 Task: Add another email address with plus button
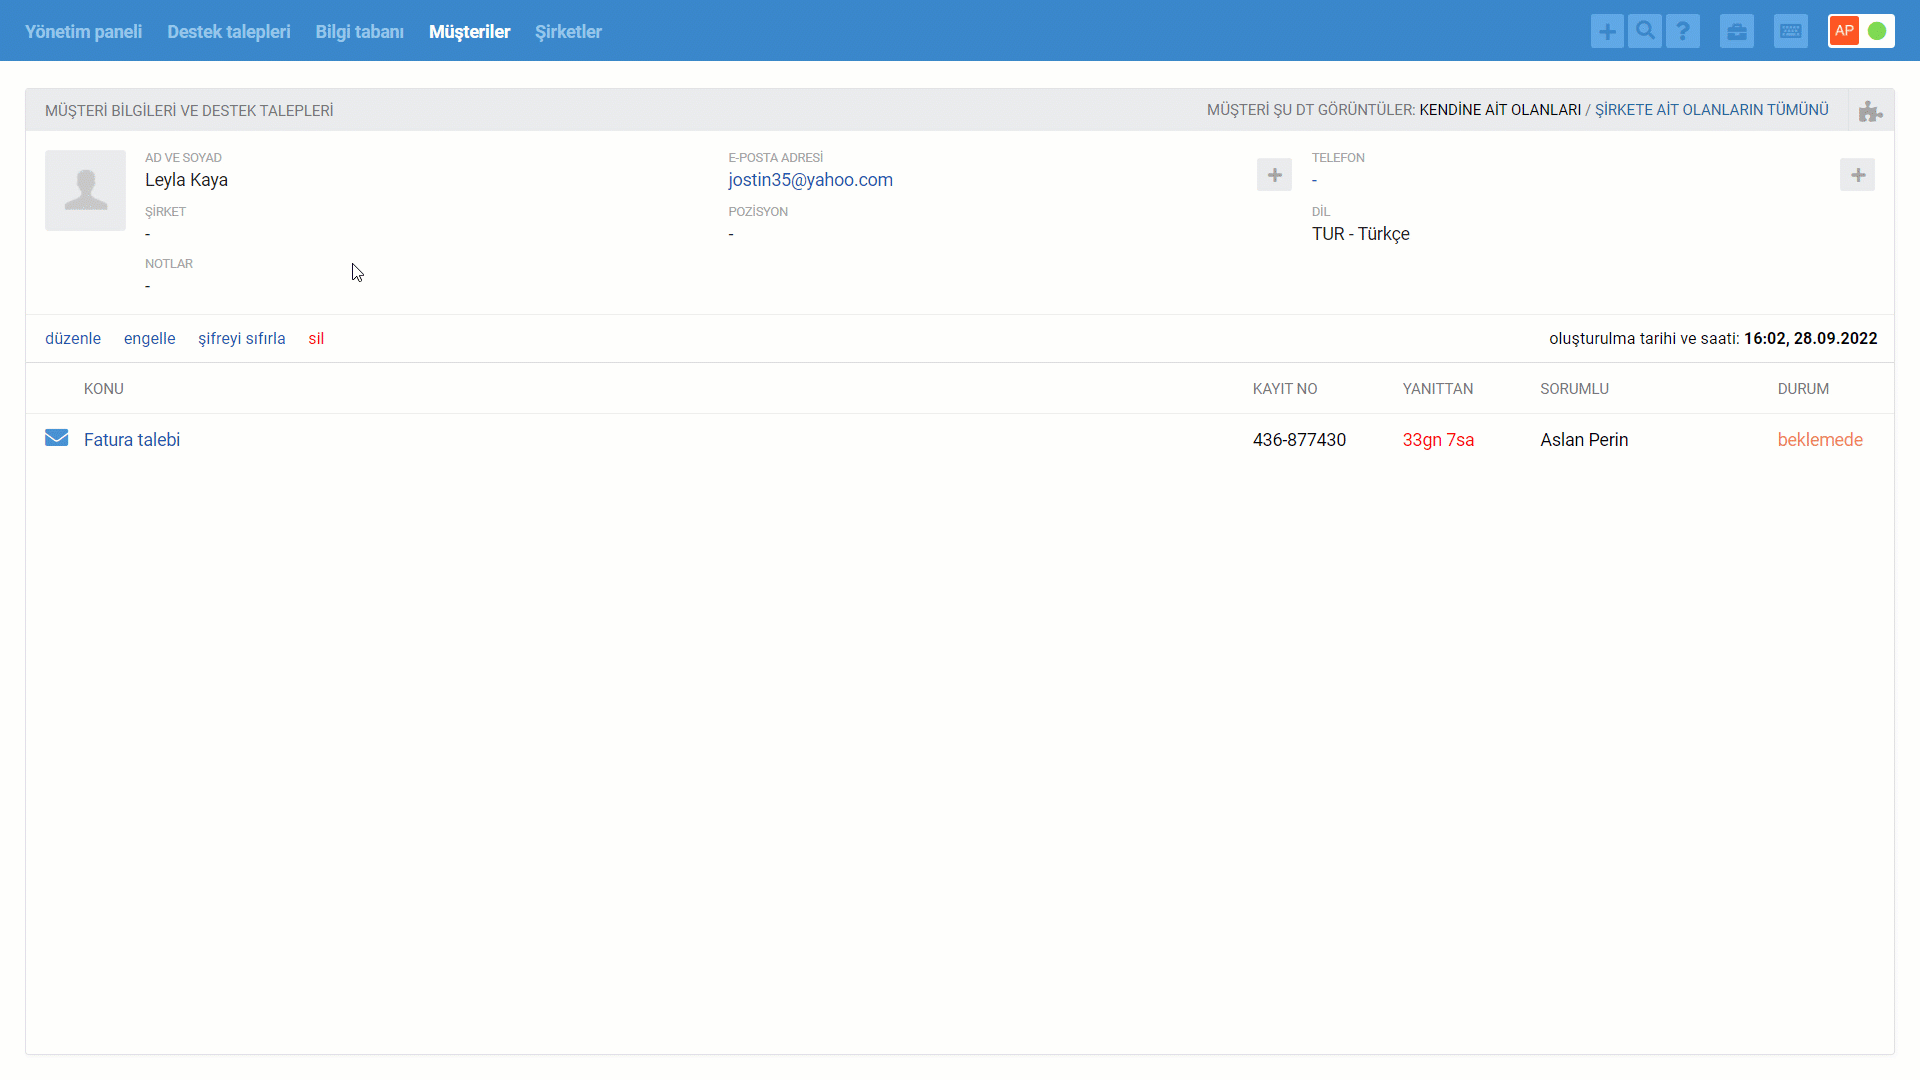(1274, 175)
